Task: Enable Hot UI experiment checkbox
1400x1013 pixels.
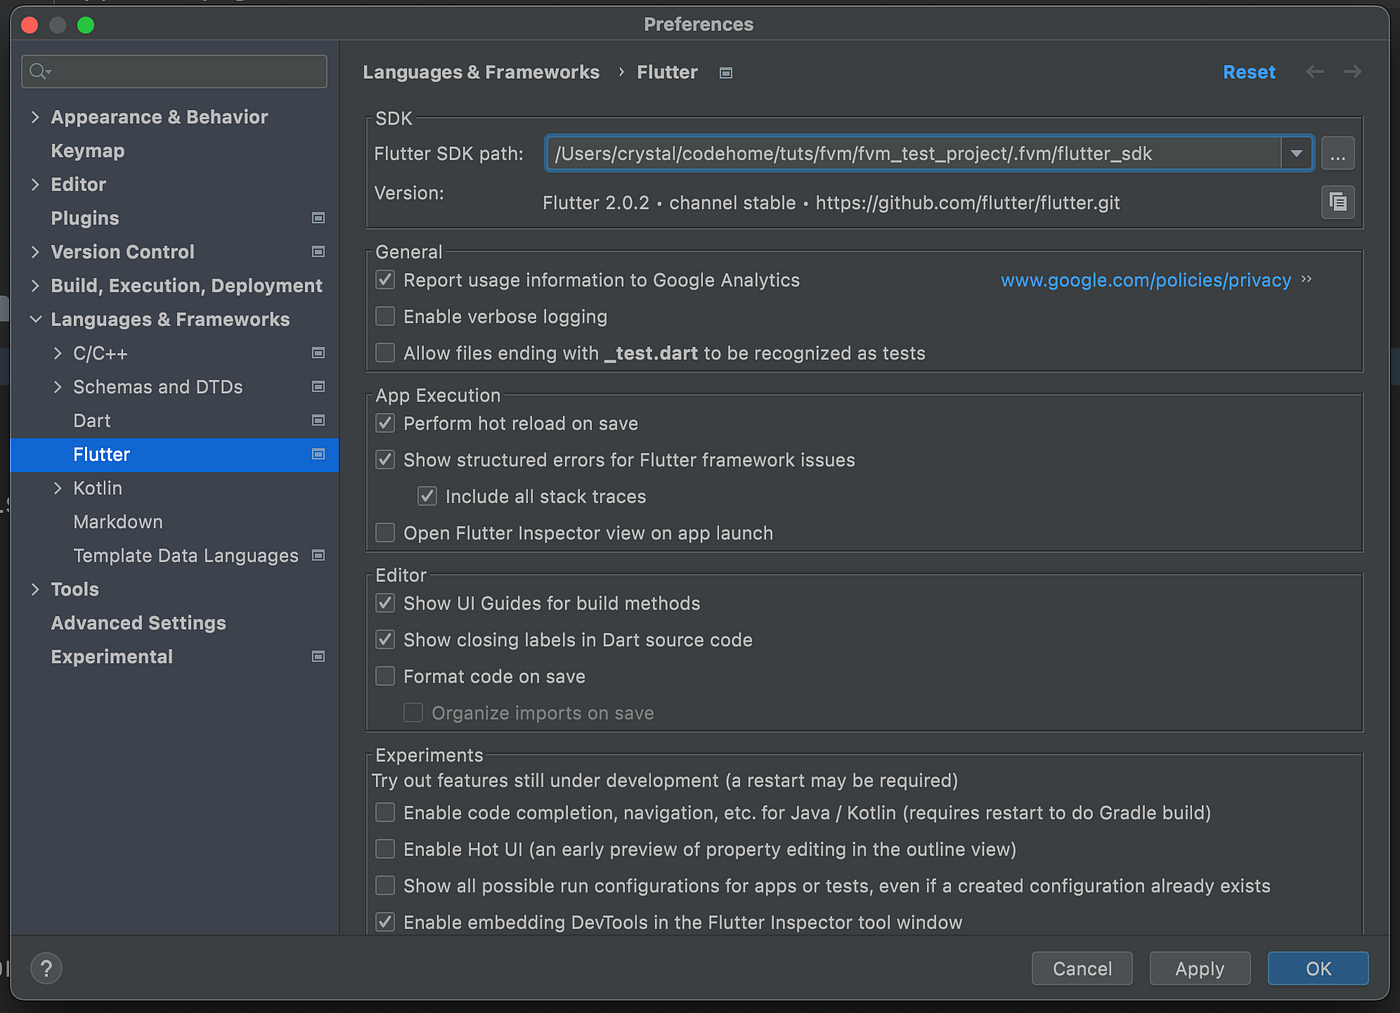Action: coord(385,850)
